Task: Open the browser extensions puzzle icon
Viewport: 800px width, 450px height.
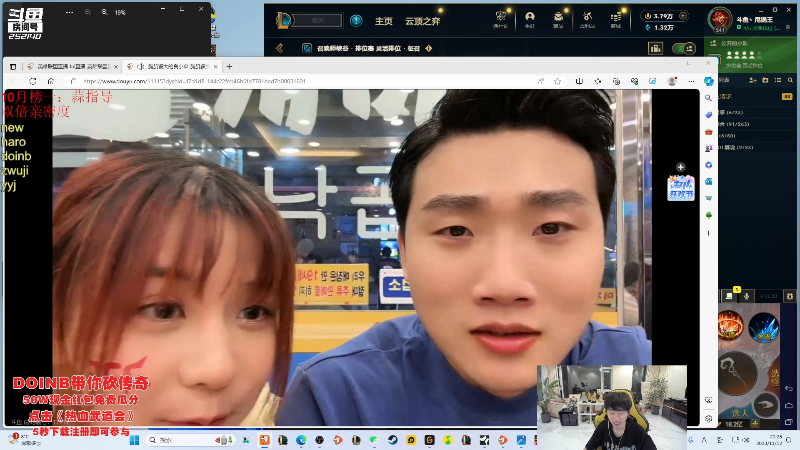Action: (598, 81)
